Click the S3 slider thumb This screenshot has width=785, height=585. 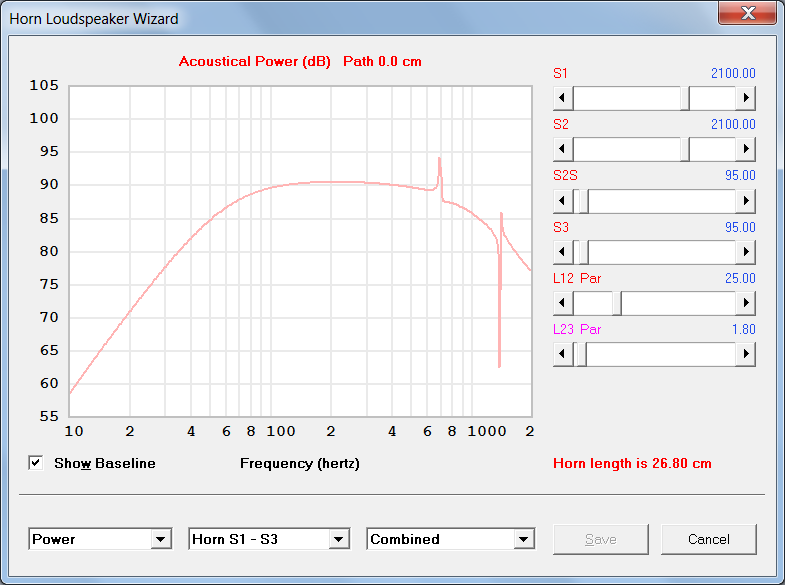pyautogui.click(x=584, y=252)
